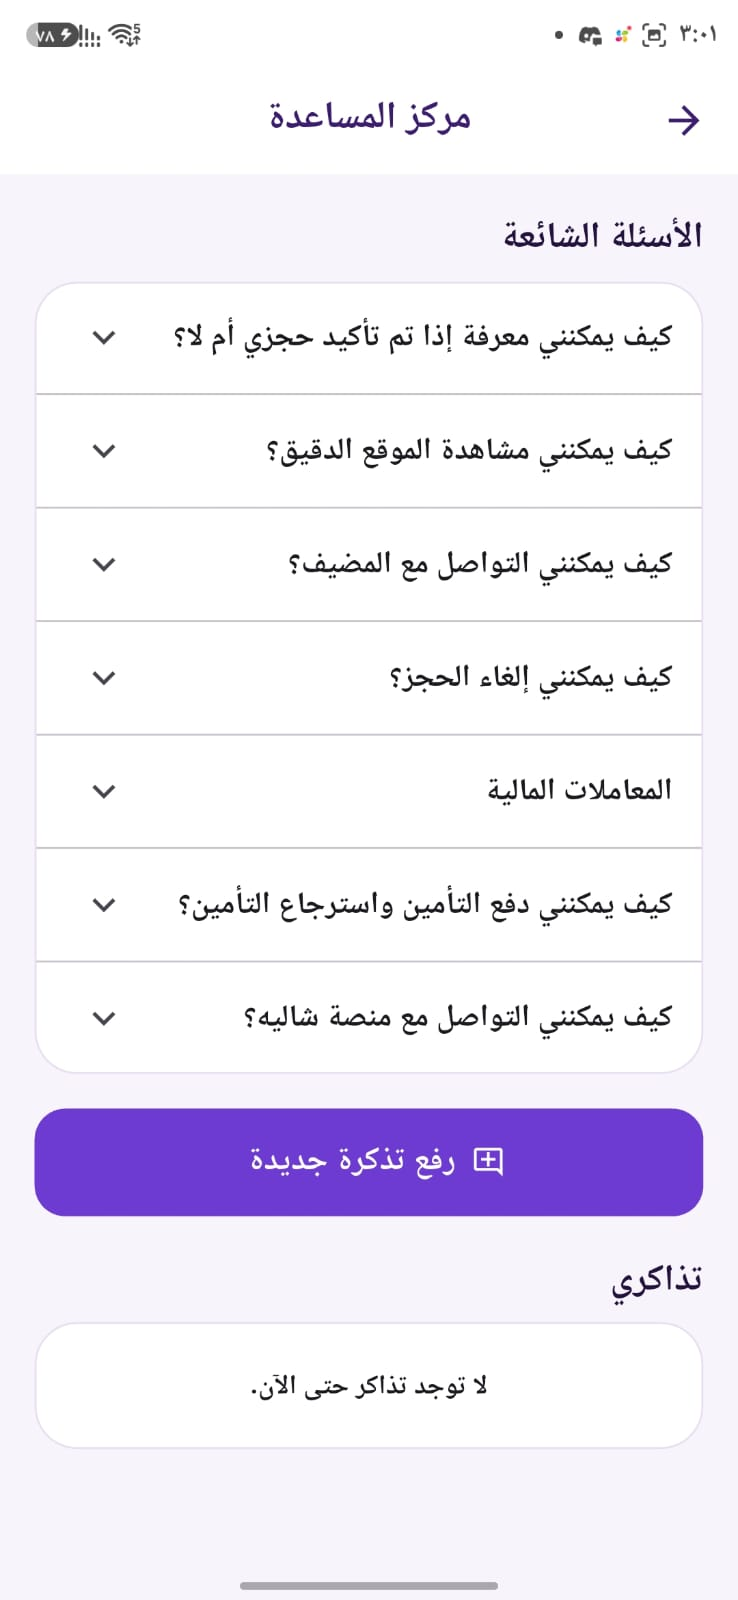
Task: Tap the back arrow in the header
Action: (684, 121)
